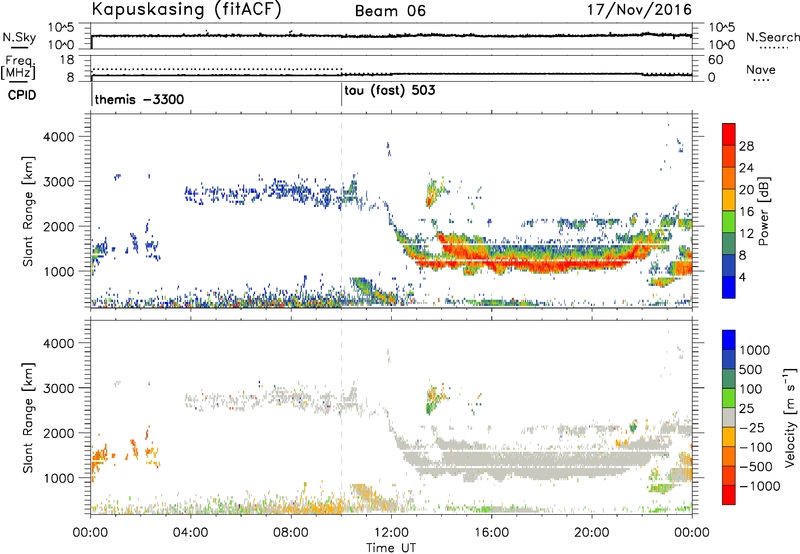Image resolution: width=800 pixels, height=554 pixels.
Task: Click power scale value '4'
Action: point(742,277)
